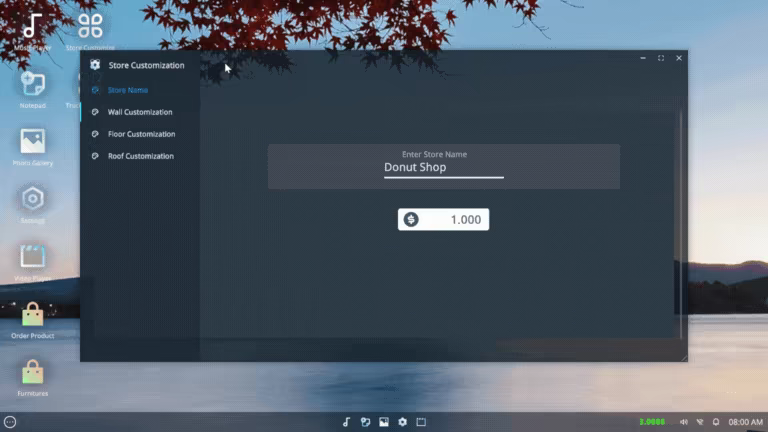Open the Order Product shopping bag icon
This screenshot has height=432, width=768.
pyautogui.click(x=32, y=314)
